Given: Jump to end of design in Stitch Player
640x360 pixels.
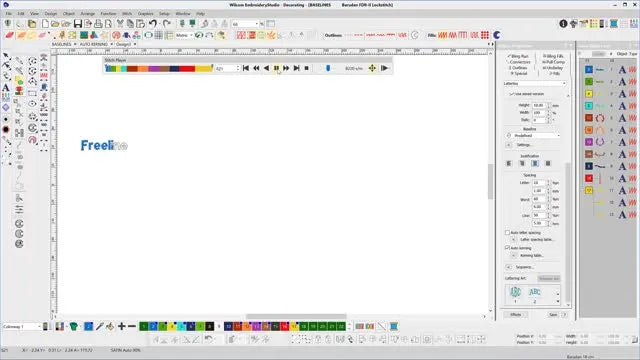Looking at the screenshot, I should (296, 68).
